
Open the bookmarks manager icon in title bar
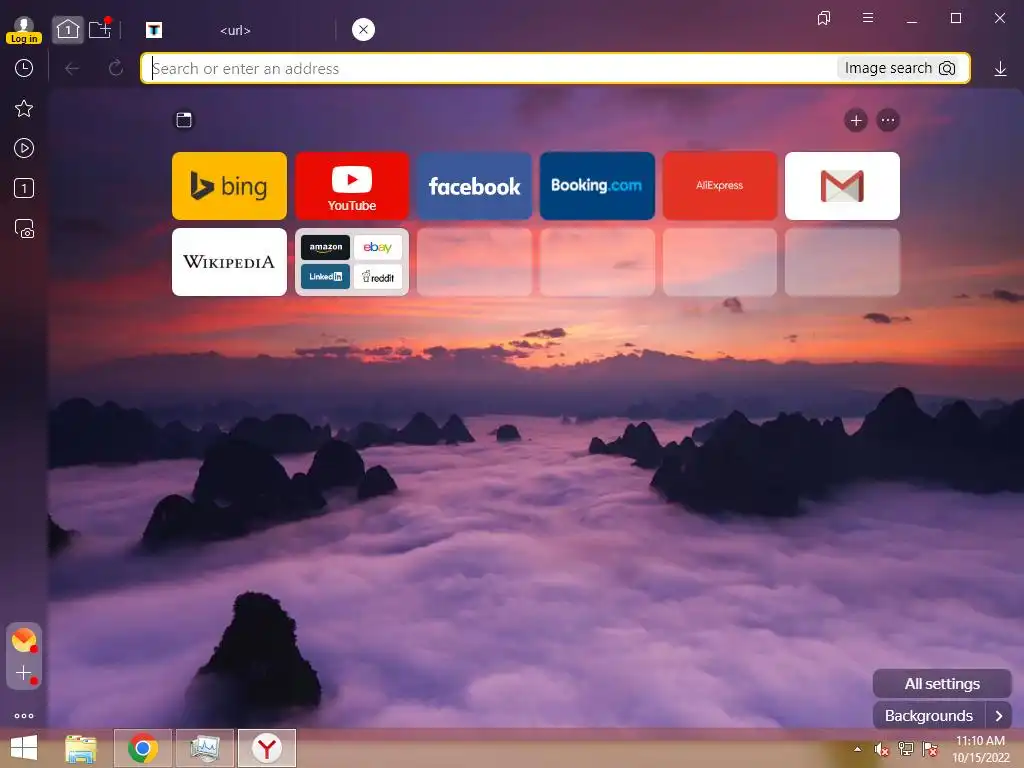(x=824, y=18)
